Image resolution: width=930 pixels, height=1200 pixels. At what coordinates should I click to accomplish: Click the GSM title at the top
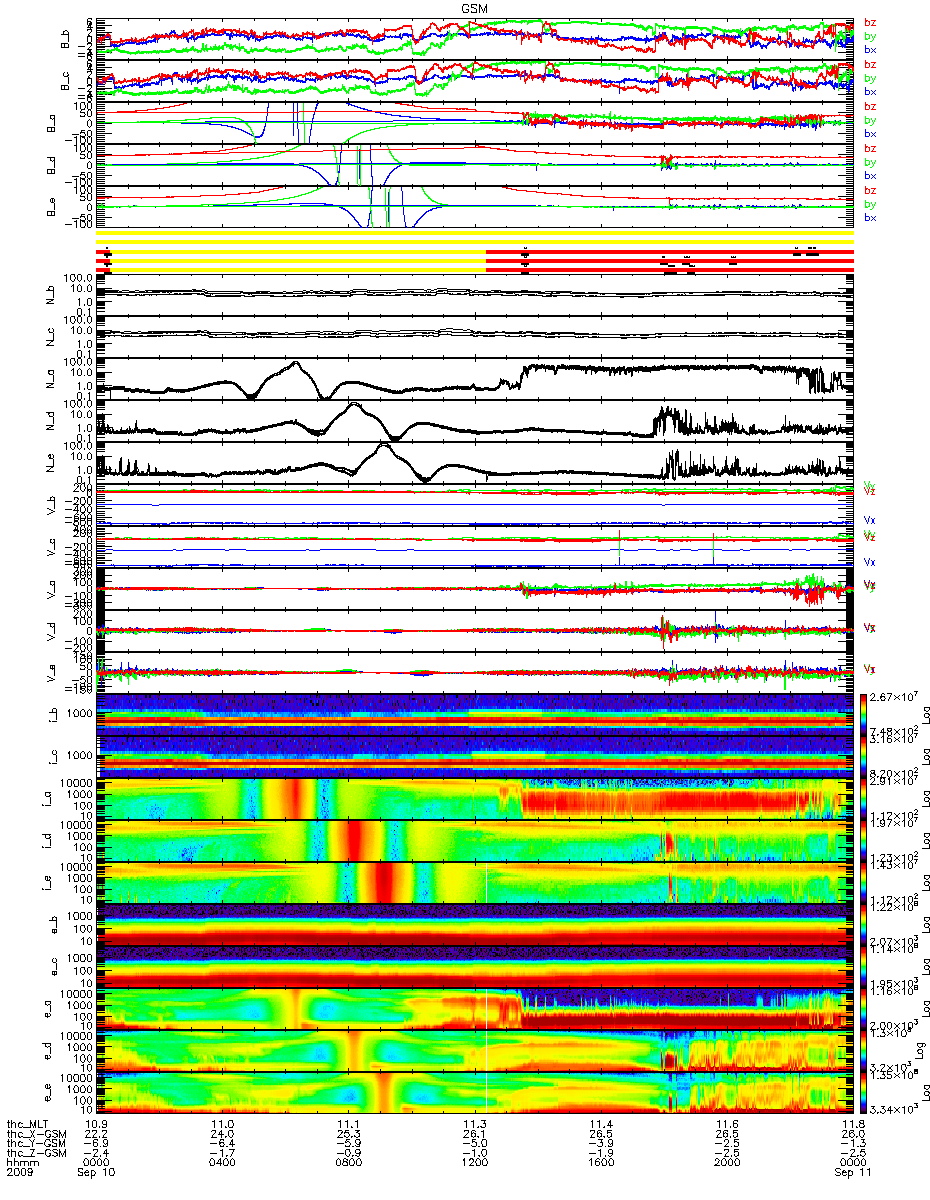473,6
